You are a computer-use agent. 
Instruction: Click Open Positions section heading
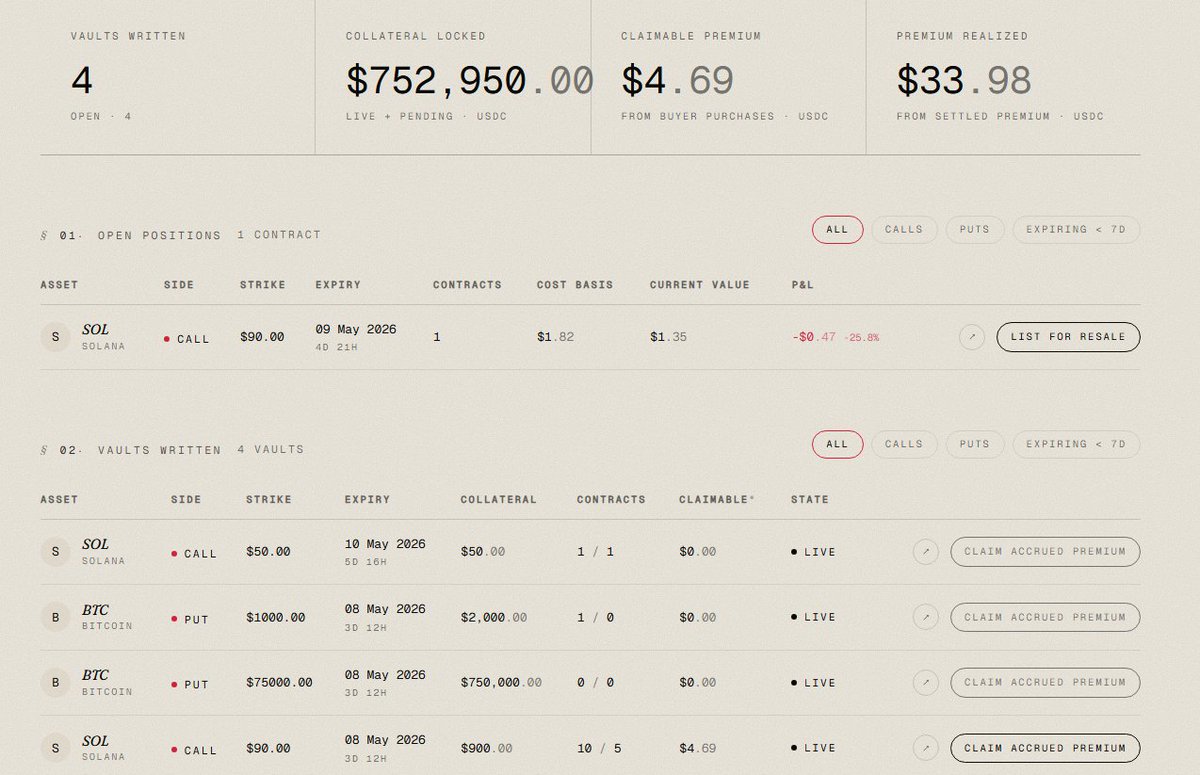(159, 236)
